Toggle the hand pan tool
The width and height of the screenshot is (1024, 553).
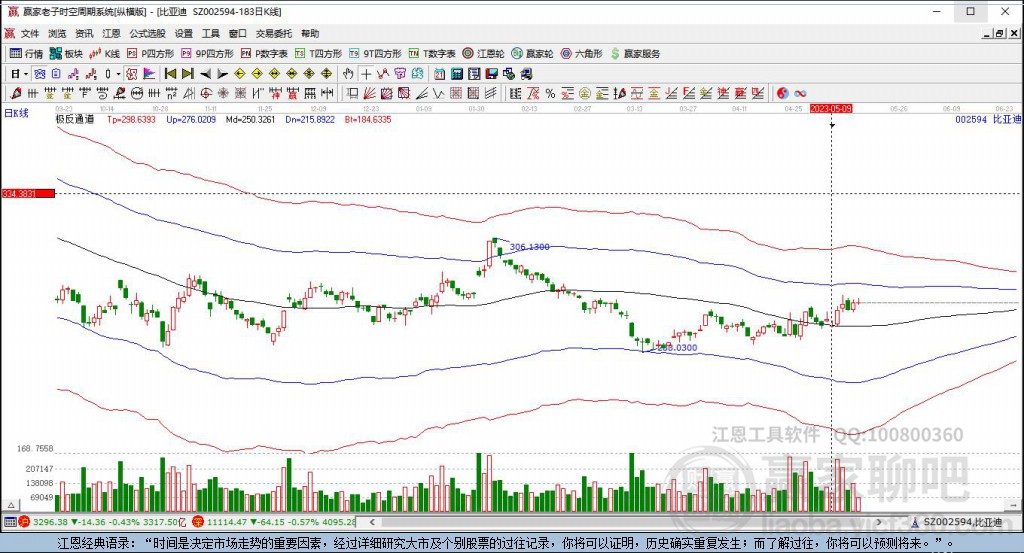(348, 74)
